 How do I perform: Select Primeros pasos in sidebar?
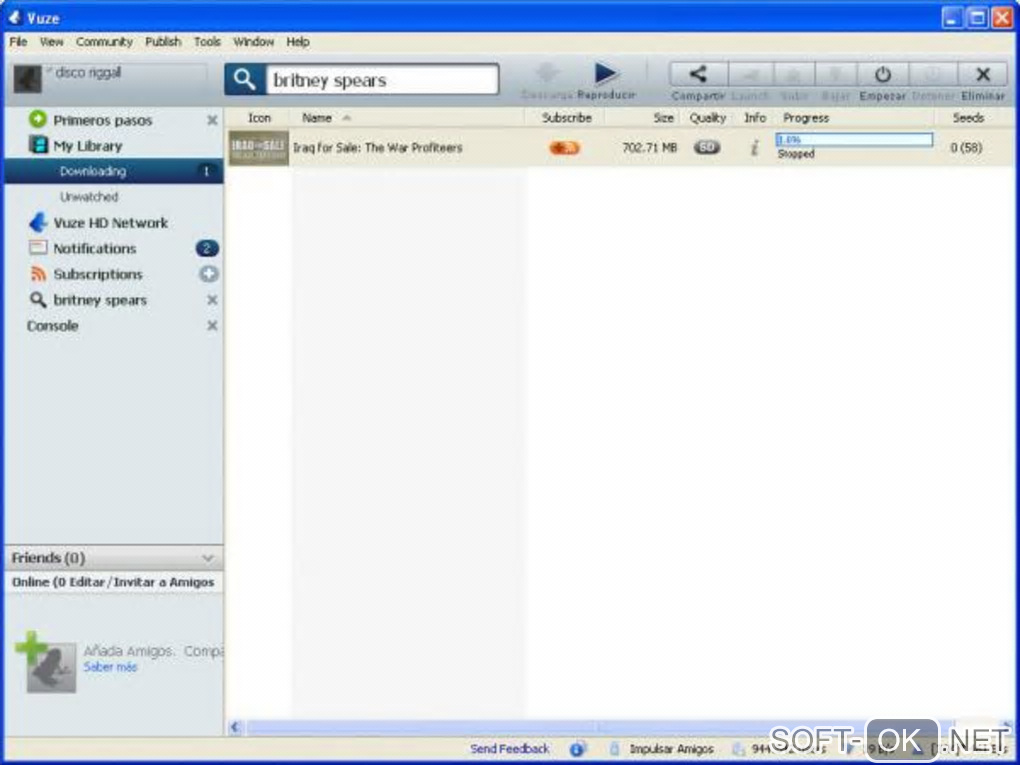click(x=102, y=120)
